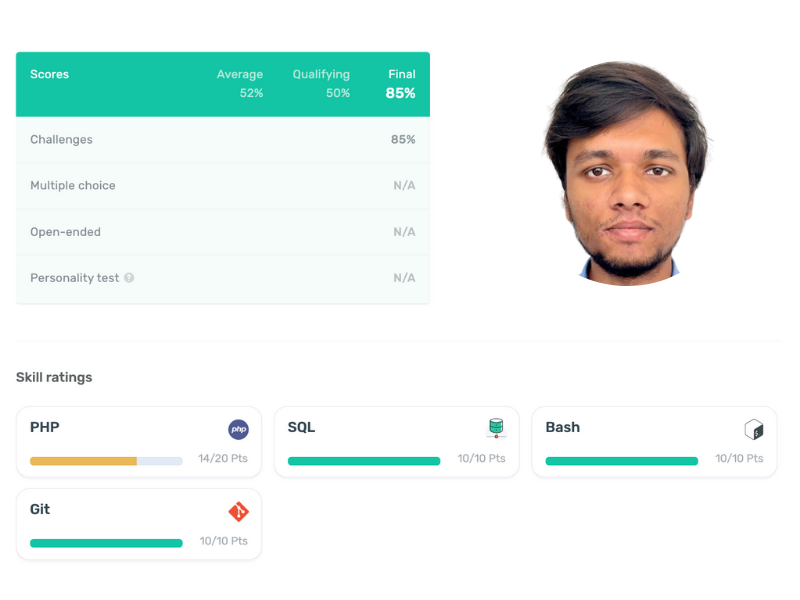Click the Bash terminal cube icon
Screen dimensions: 800x600
point(754,430)
